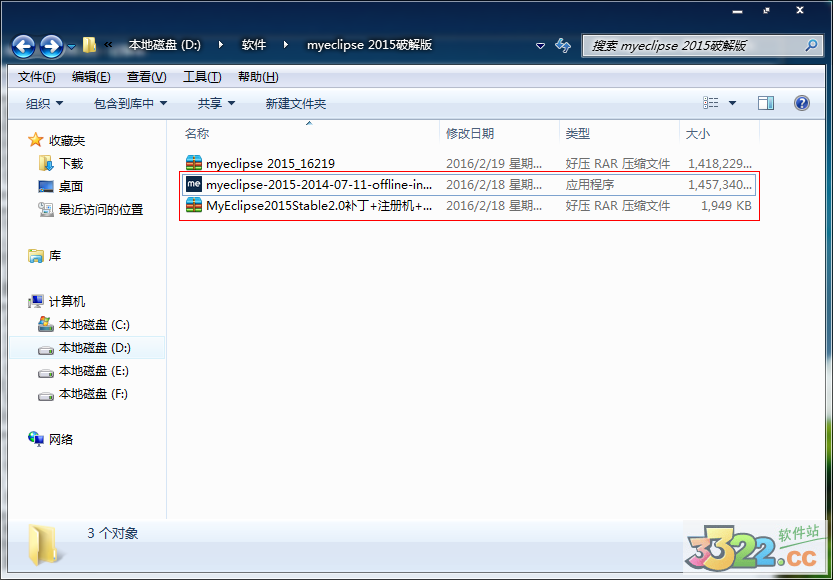The height and width of the screenshot is (580, 833).
Task: Open recent locations dropdown beside Forward arrow
Action: pos(72,47)
